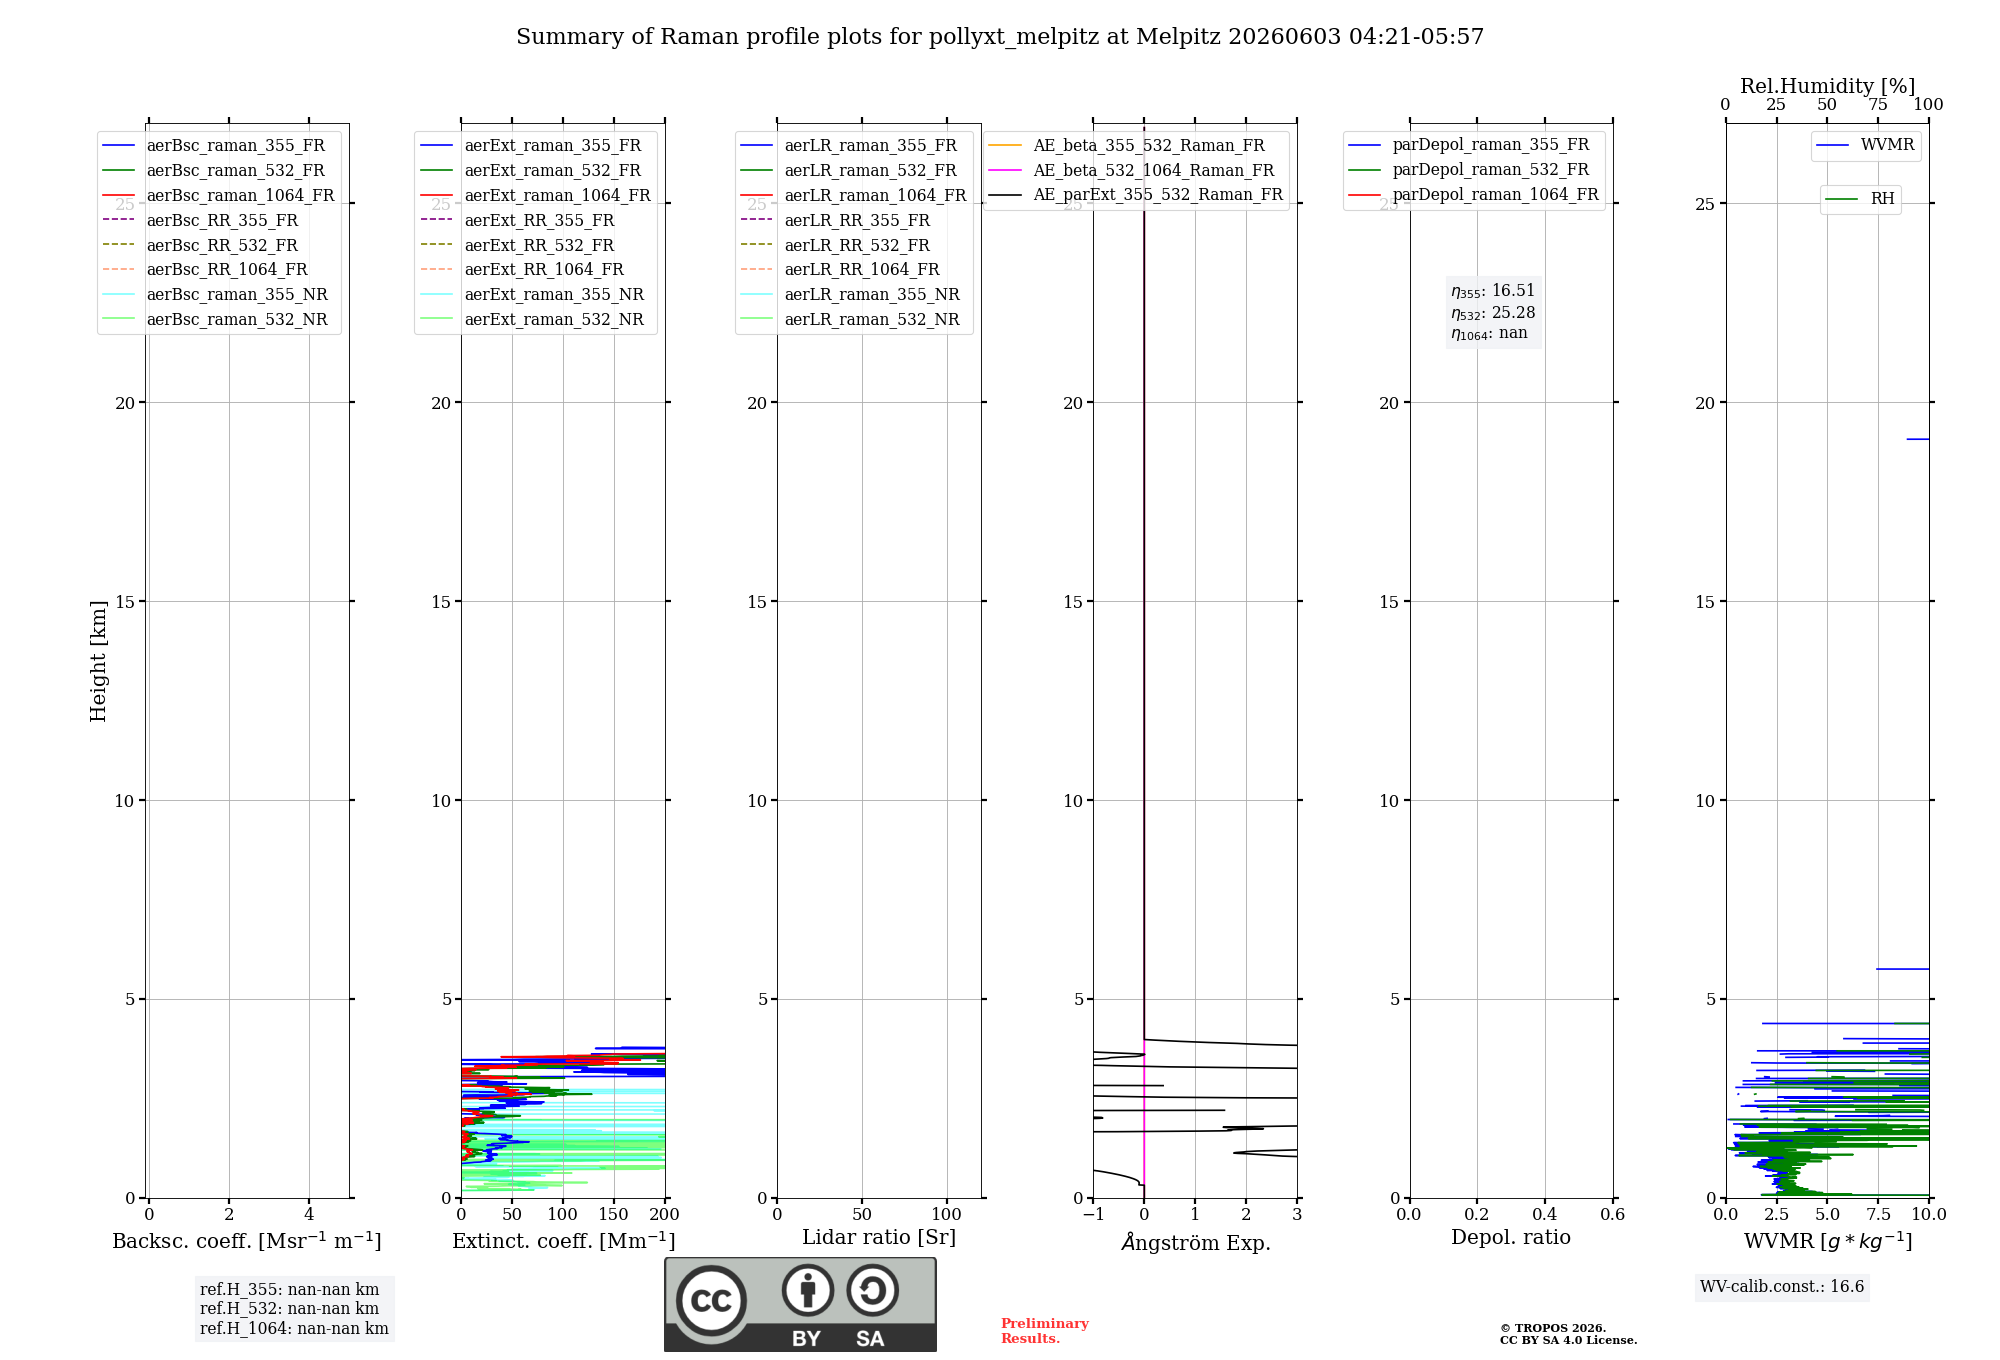Click the 'ref.H_1064: nan-nan km' text

(294, 1329)
